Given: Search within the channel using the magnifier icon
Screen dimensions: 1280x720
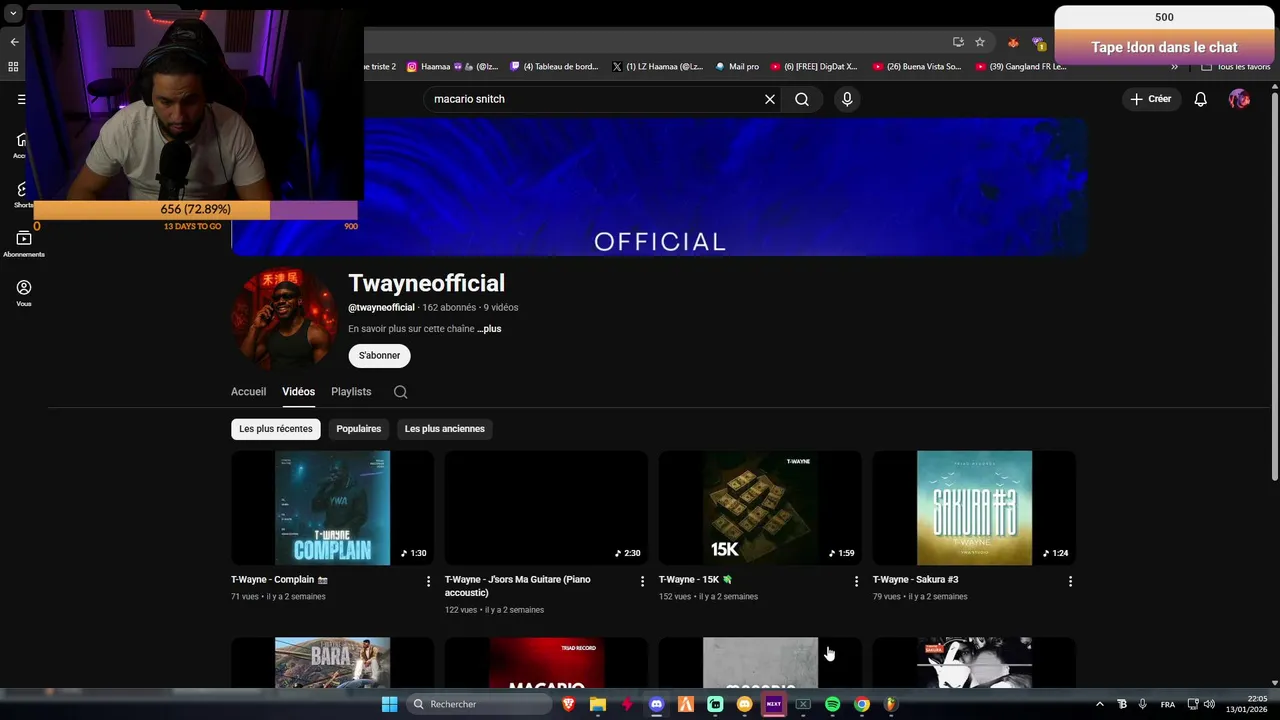Looking at the screenshot, I should pyautogui.click(x=400, y=392).
